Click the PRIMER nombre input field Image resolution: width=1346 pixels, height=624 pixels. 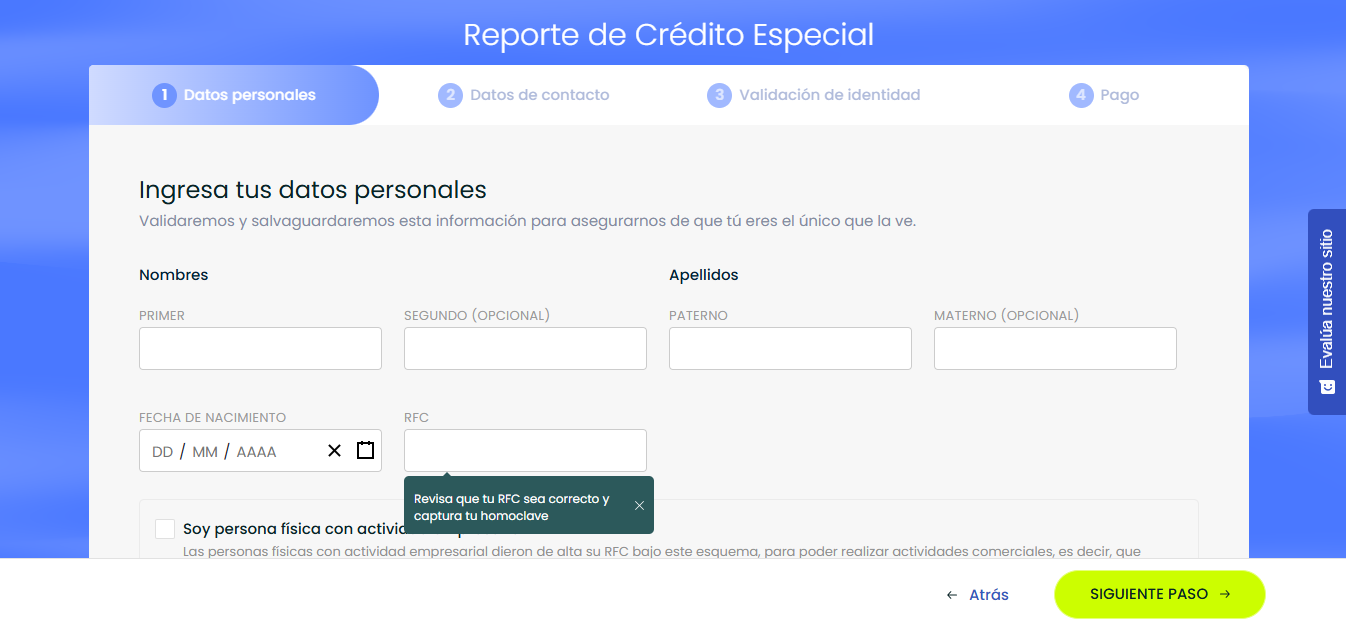click(260, 348)
